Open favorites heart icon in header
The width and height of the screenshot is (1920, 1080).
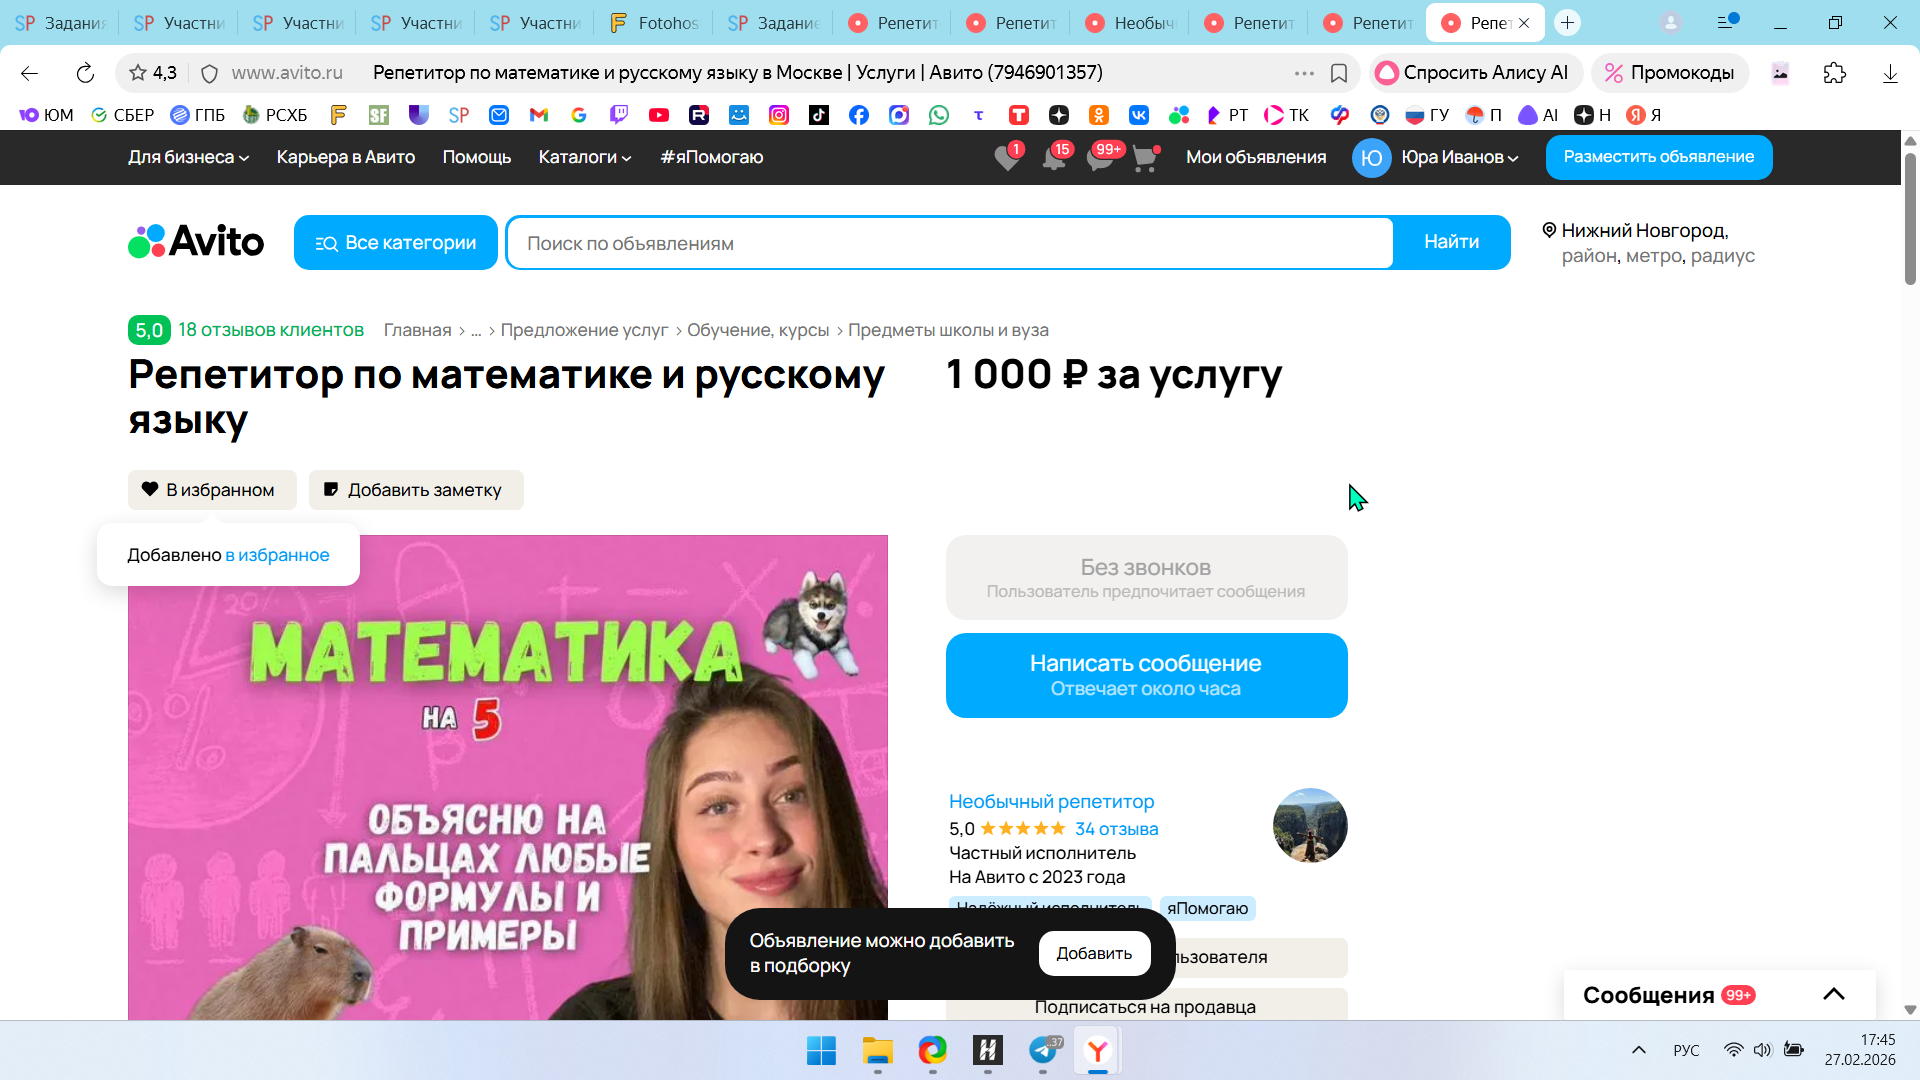pyautogui.click(x=1007, y=158)
